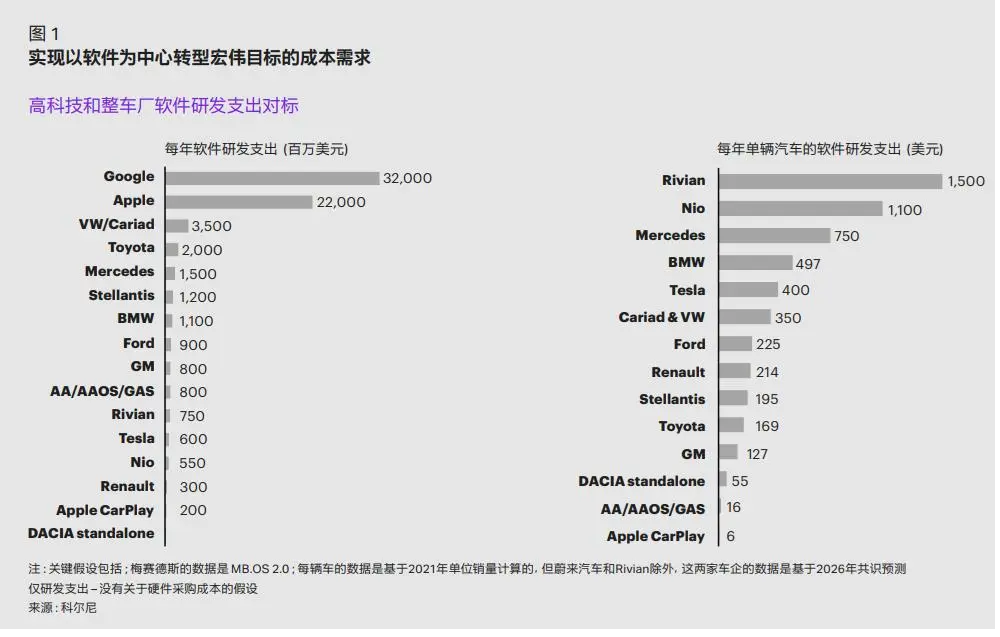Click the value 300 beside Renault
The image size is (1000, 637).
tap(193, 487)
